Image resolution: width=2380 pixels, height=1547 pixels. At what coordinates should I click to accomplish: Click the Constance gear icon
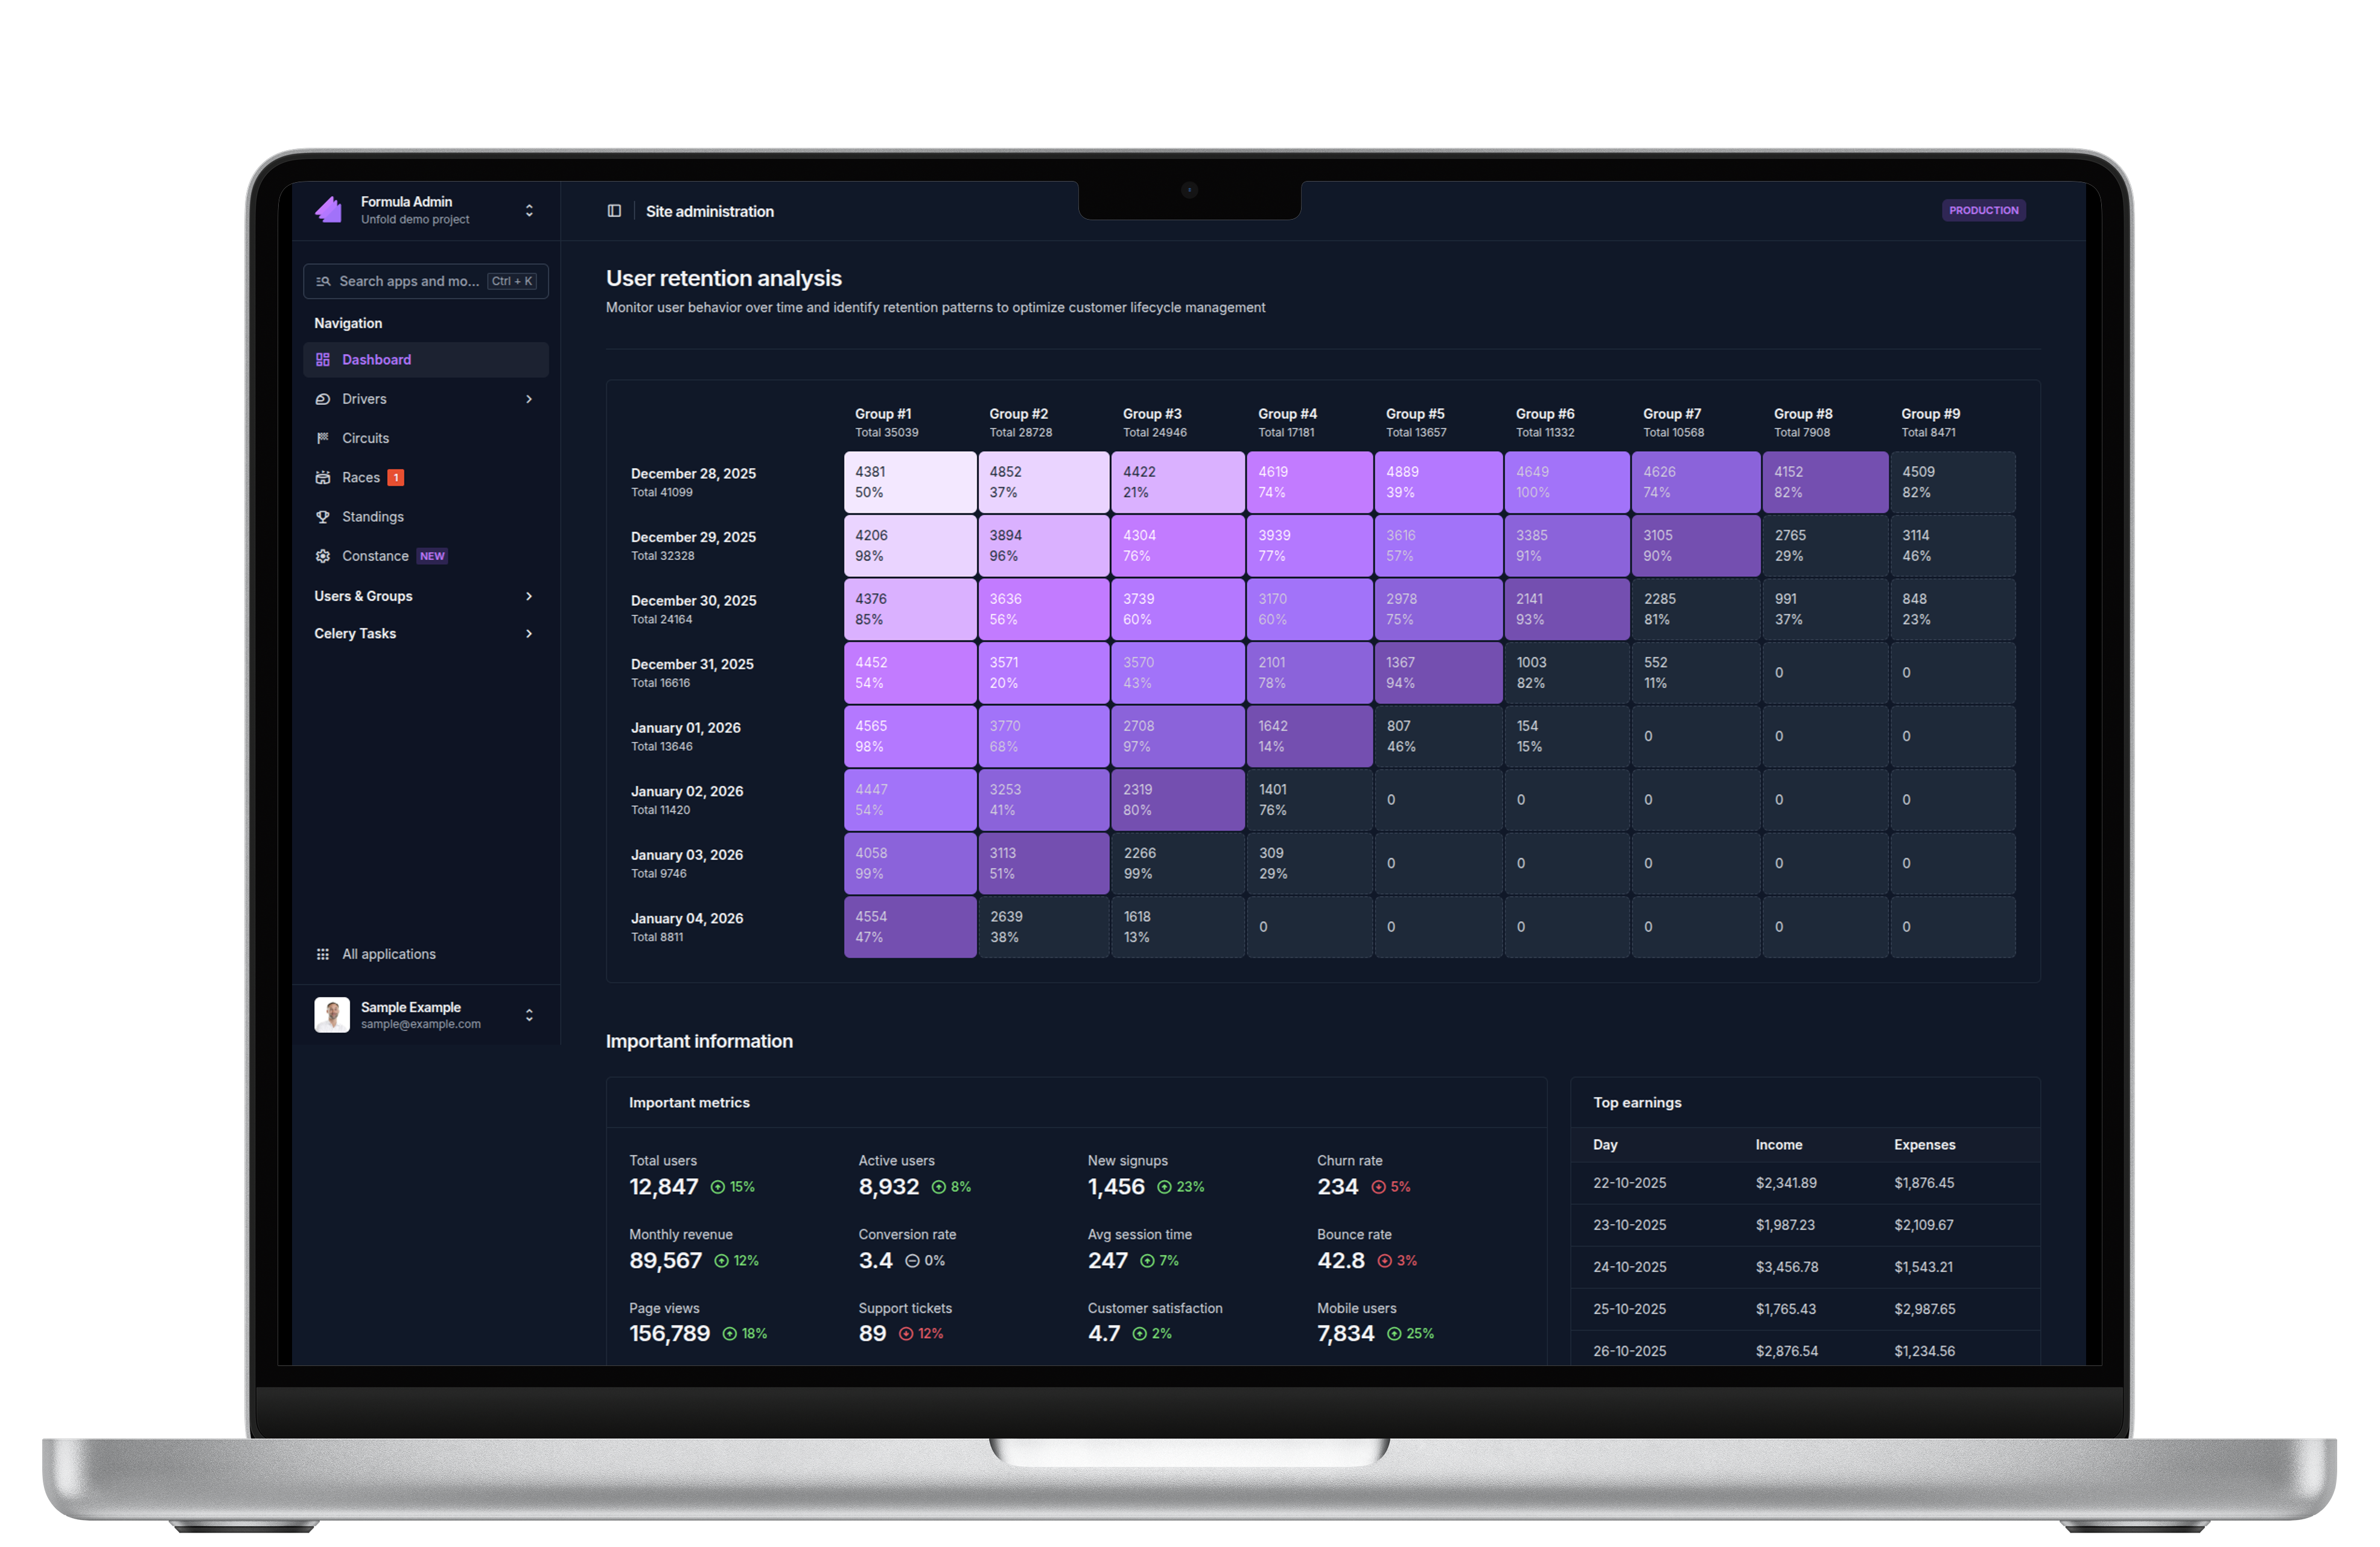[323, 556]
